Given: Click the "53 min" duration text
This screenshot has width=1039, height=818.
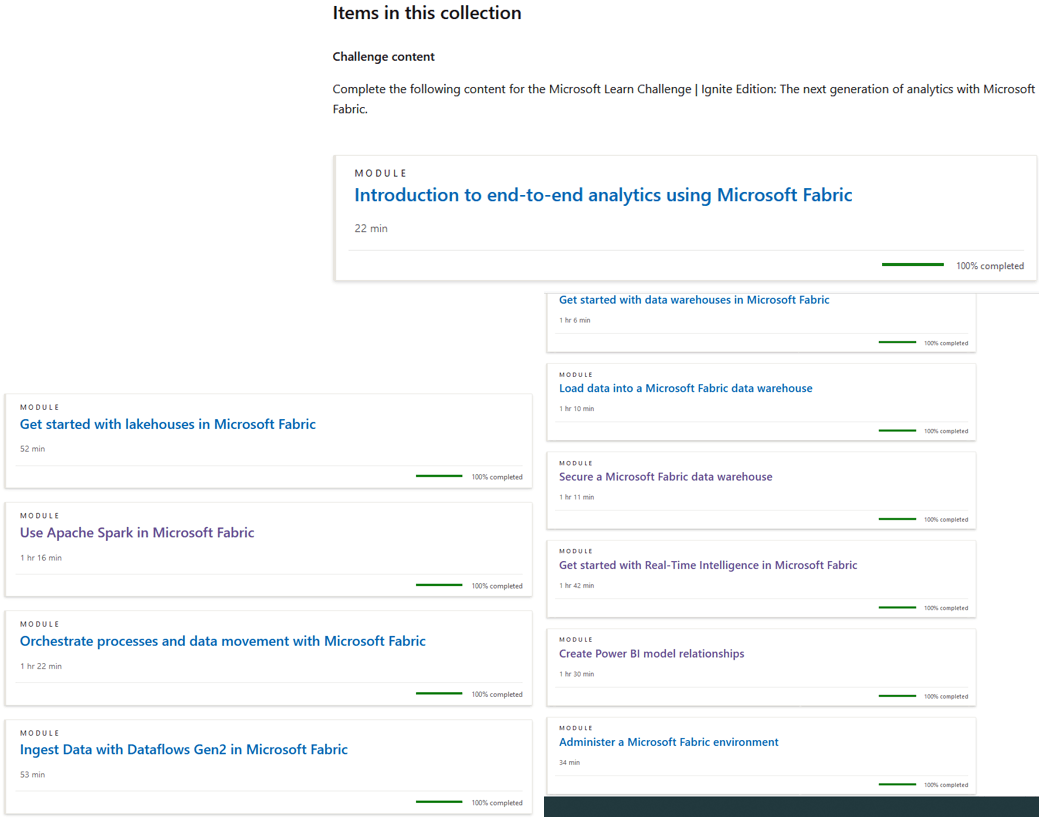Looking at the screenshot, I should click(32, 774).
